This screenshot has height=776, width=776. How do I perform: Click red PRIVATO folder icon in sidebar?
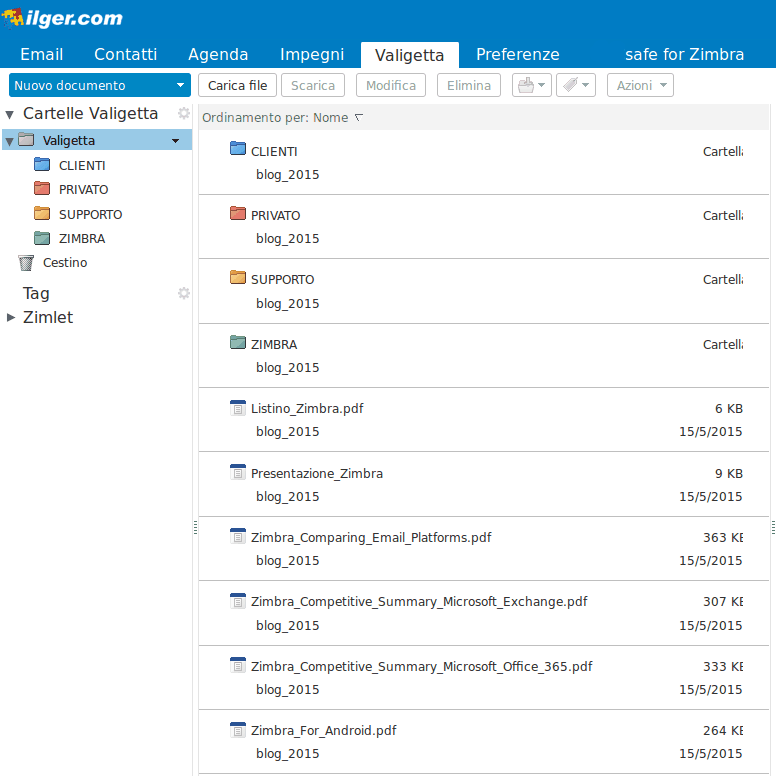coord(42,189)
